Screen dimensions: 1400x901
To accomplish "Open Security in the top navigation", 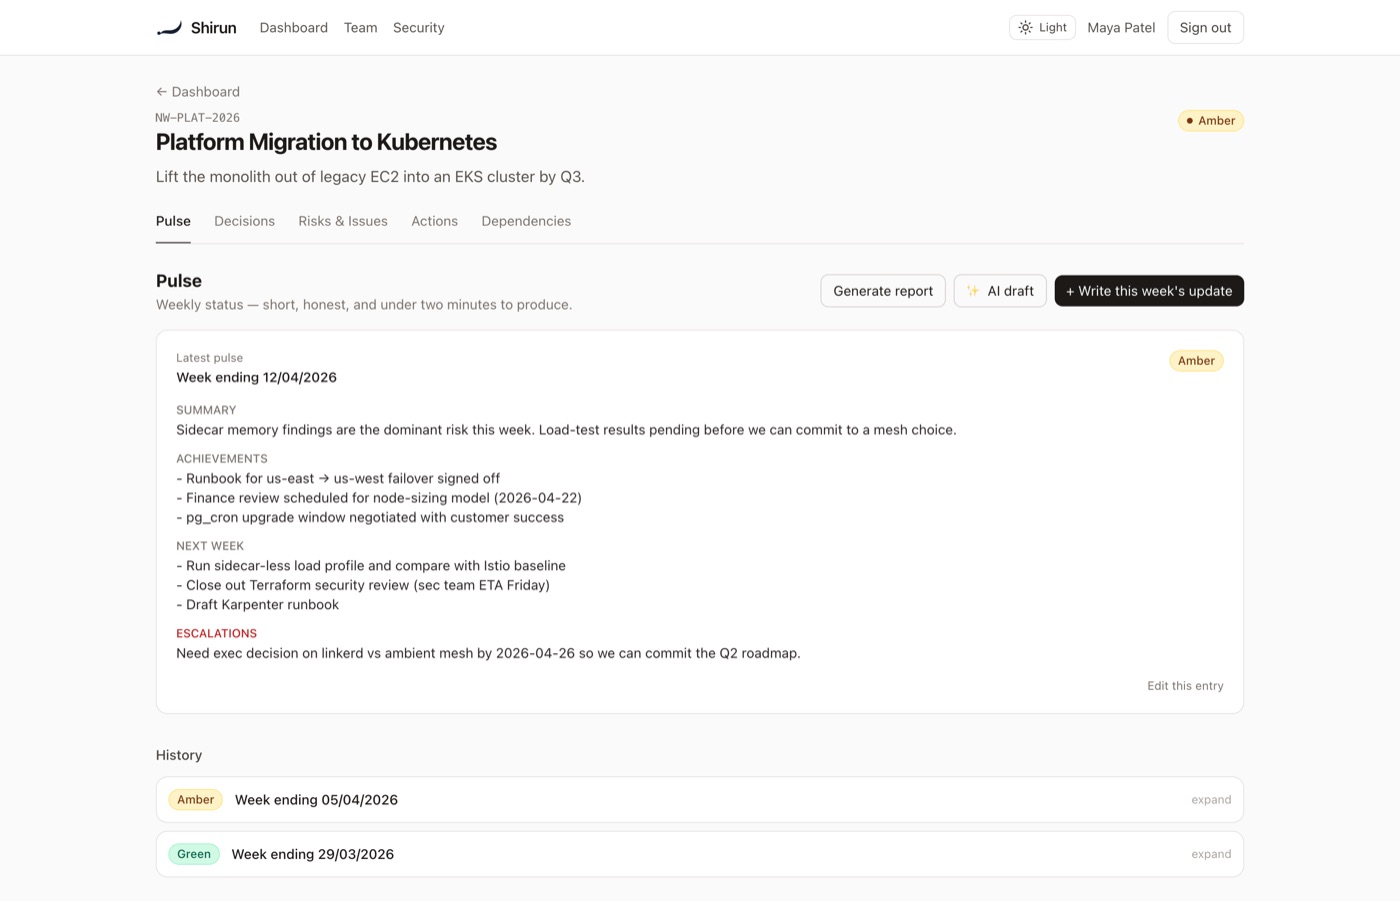I will (x=418, y=28).
